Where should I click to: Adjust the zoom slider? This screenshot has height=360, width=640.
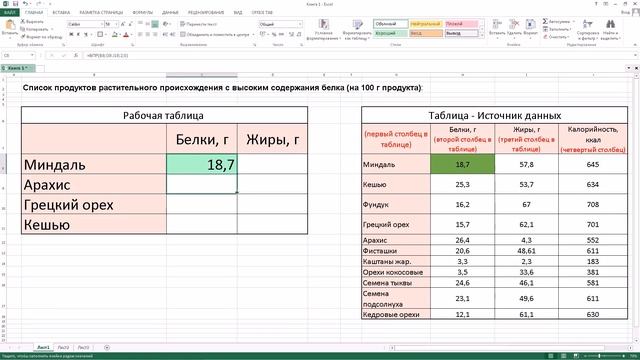[x=599, y=356]
